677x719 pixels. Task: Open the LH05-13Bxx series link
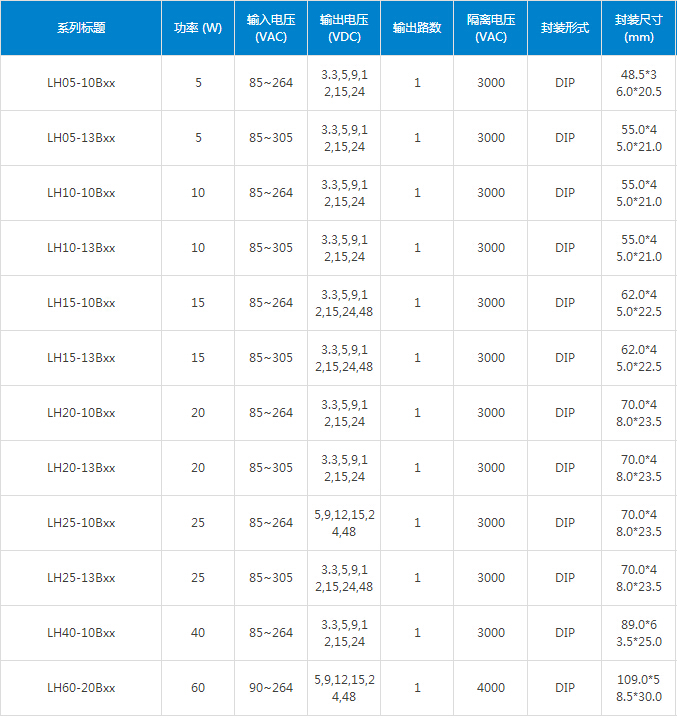pos(81,138)
